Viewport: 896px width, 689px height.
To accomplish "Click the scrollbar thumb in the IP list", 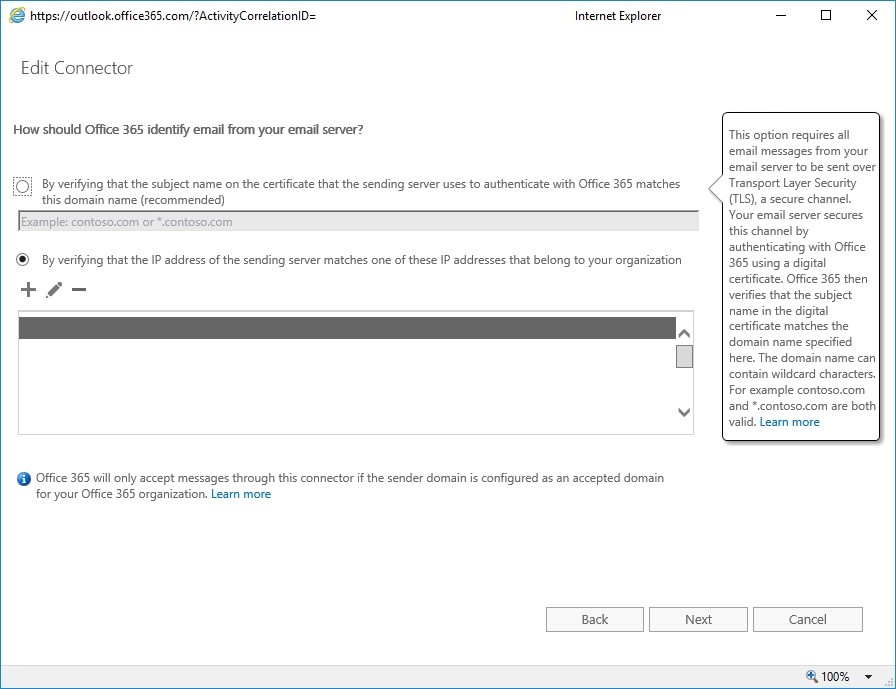I will tap(683, 356).
